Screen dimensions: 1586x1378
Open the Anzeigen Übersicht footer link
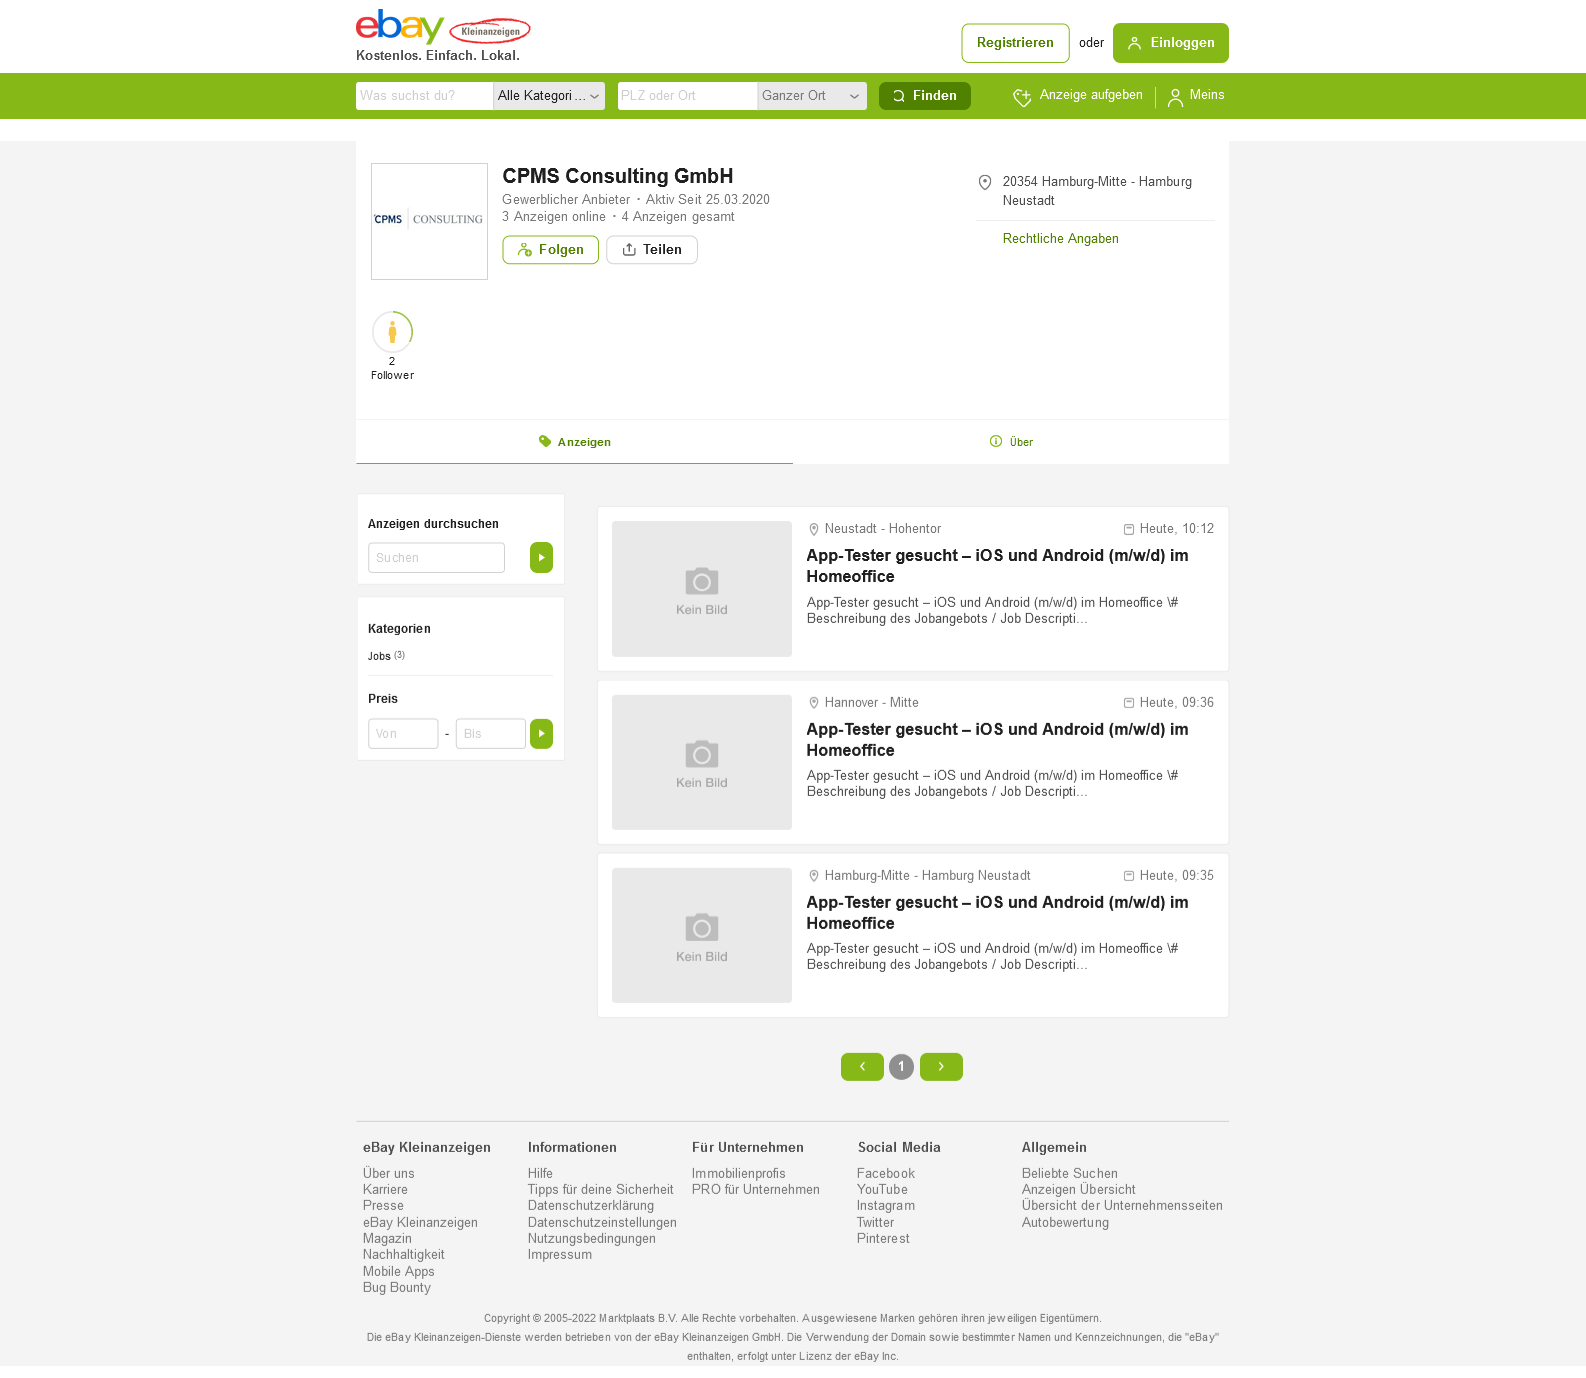1078,1190
